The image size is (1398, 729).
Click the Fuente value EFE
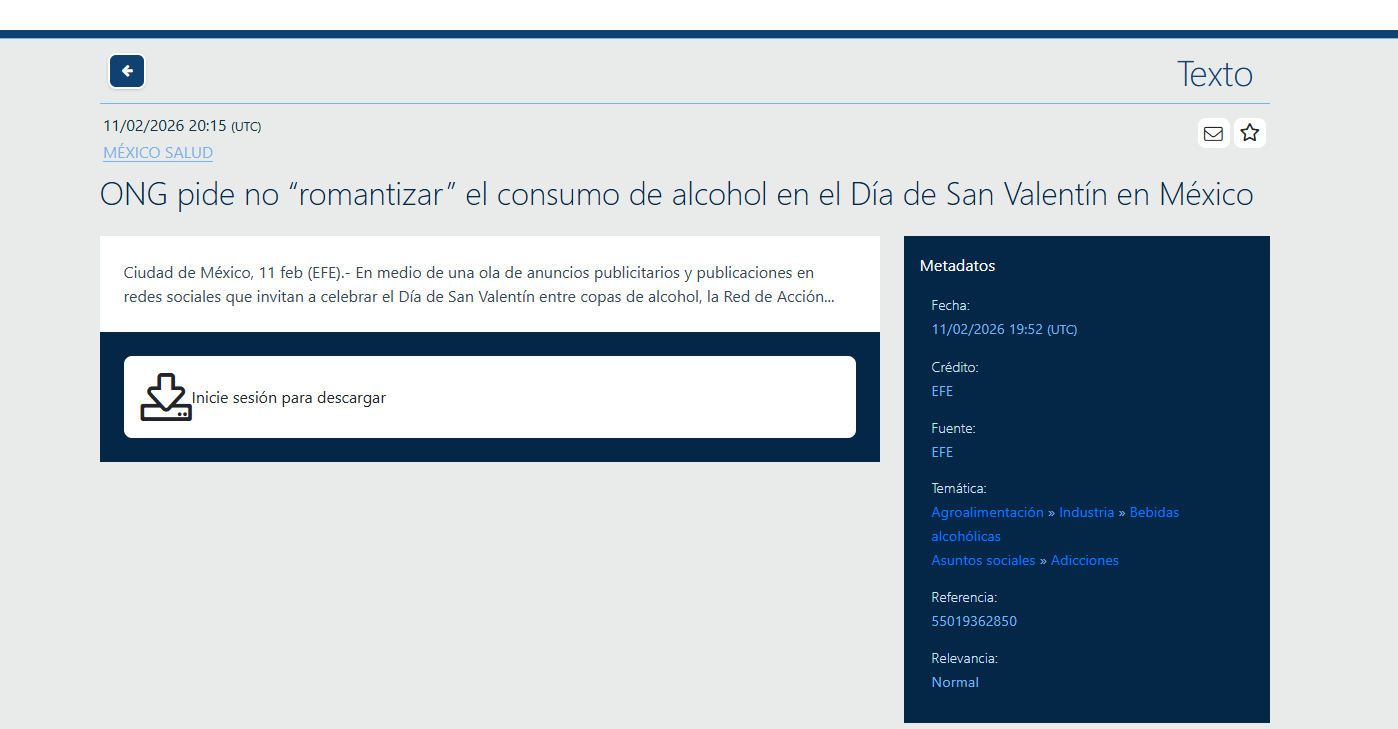942,452
